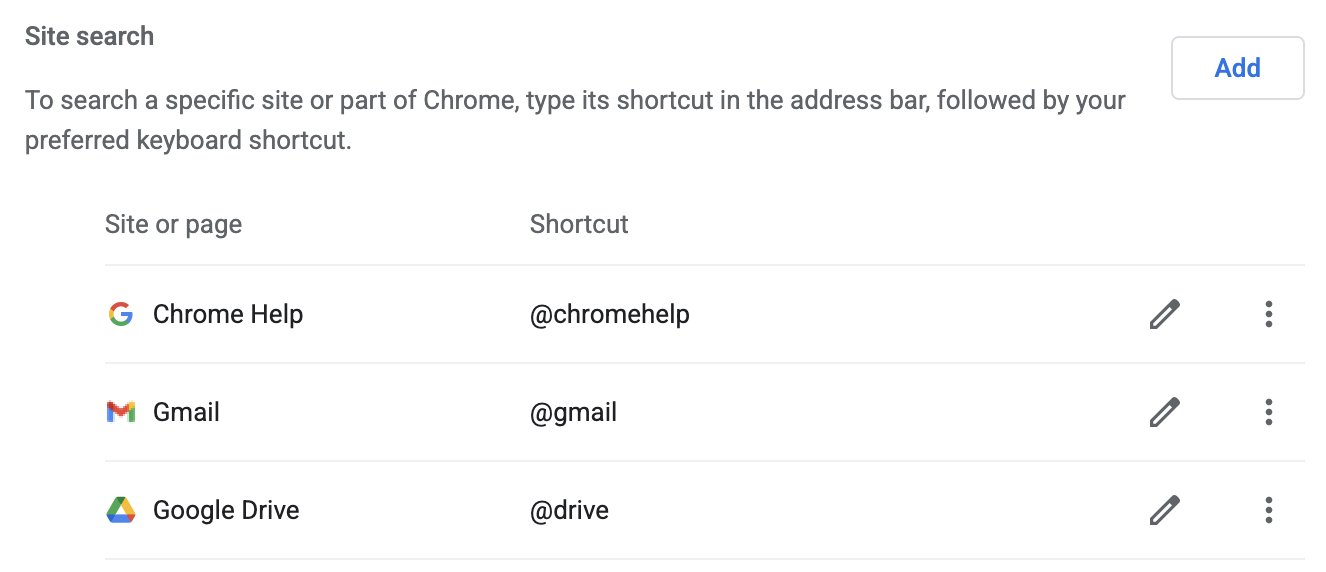
Task: Select the Google Drive row name
Action: point(226,510)
